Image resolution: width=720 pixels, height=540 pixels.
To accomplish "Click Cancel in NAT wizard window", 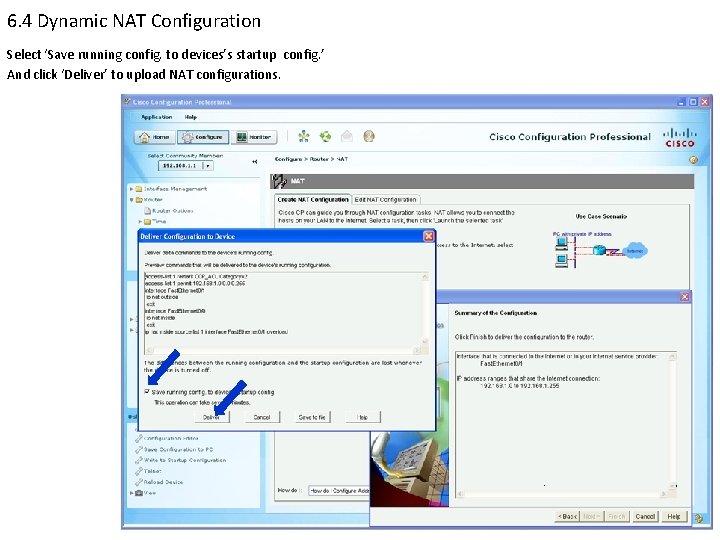I will pos(645,517).
